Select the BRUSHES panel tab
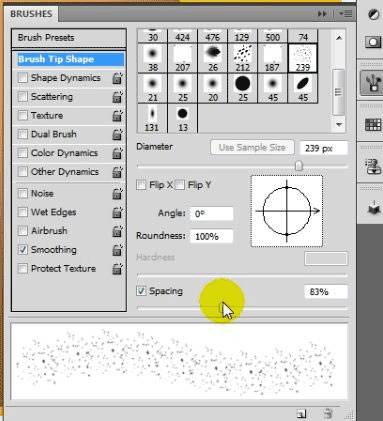The height and width of the screenshot is (421, 383). click(x=31, y=14)
